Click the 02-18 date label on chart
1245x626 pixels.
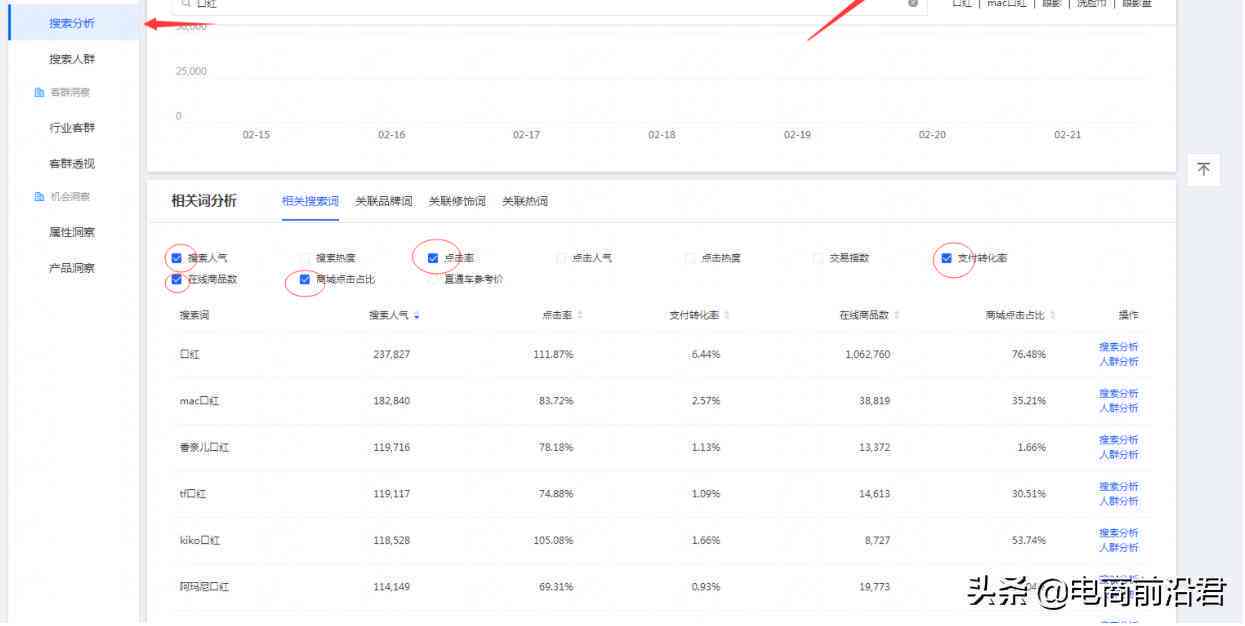[662, 135]
